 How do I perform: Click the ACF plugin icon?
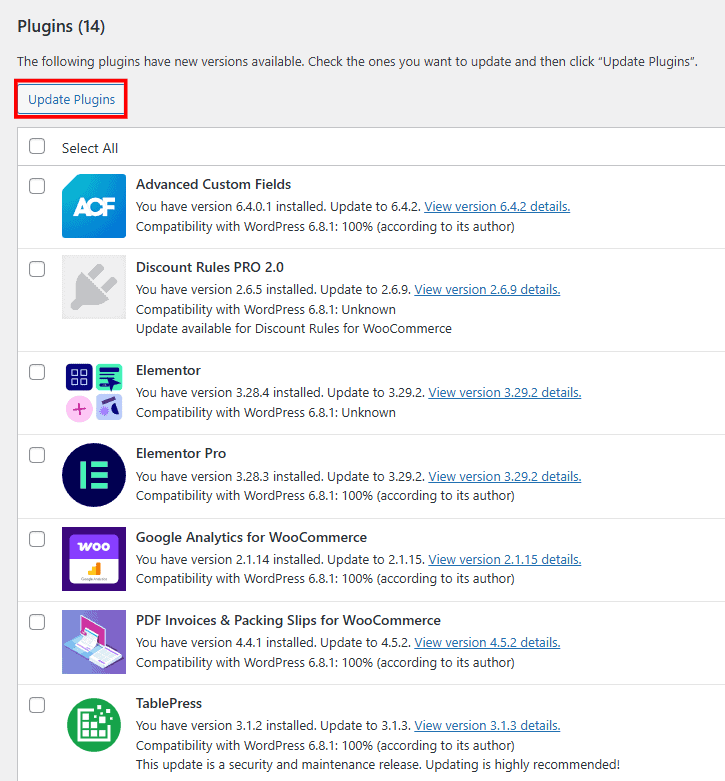pos(94,206)
